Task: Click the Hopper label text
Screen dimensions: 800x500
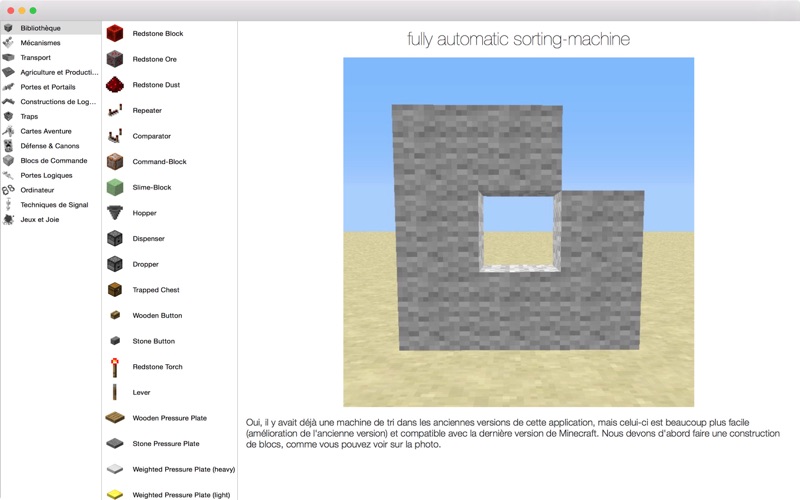Action: pyautogui.click(x=144, y=213)
